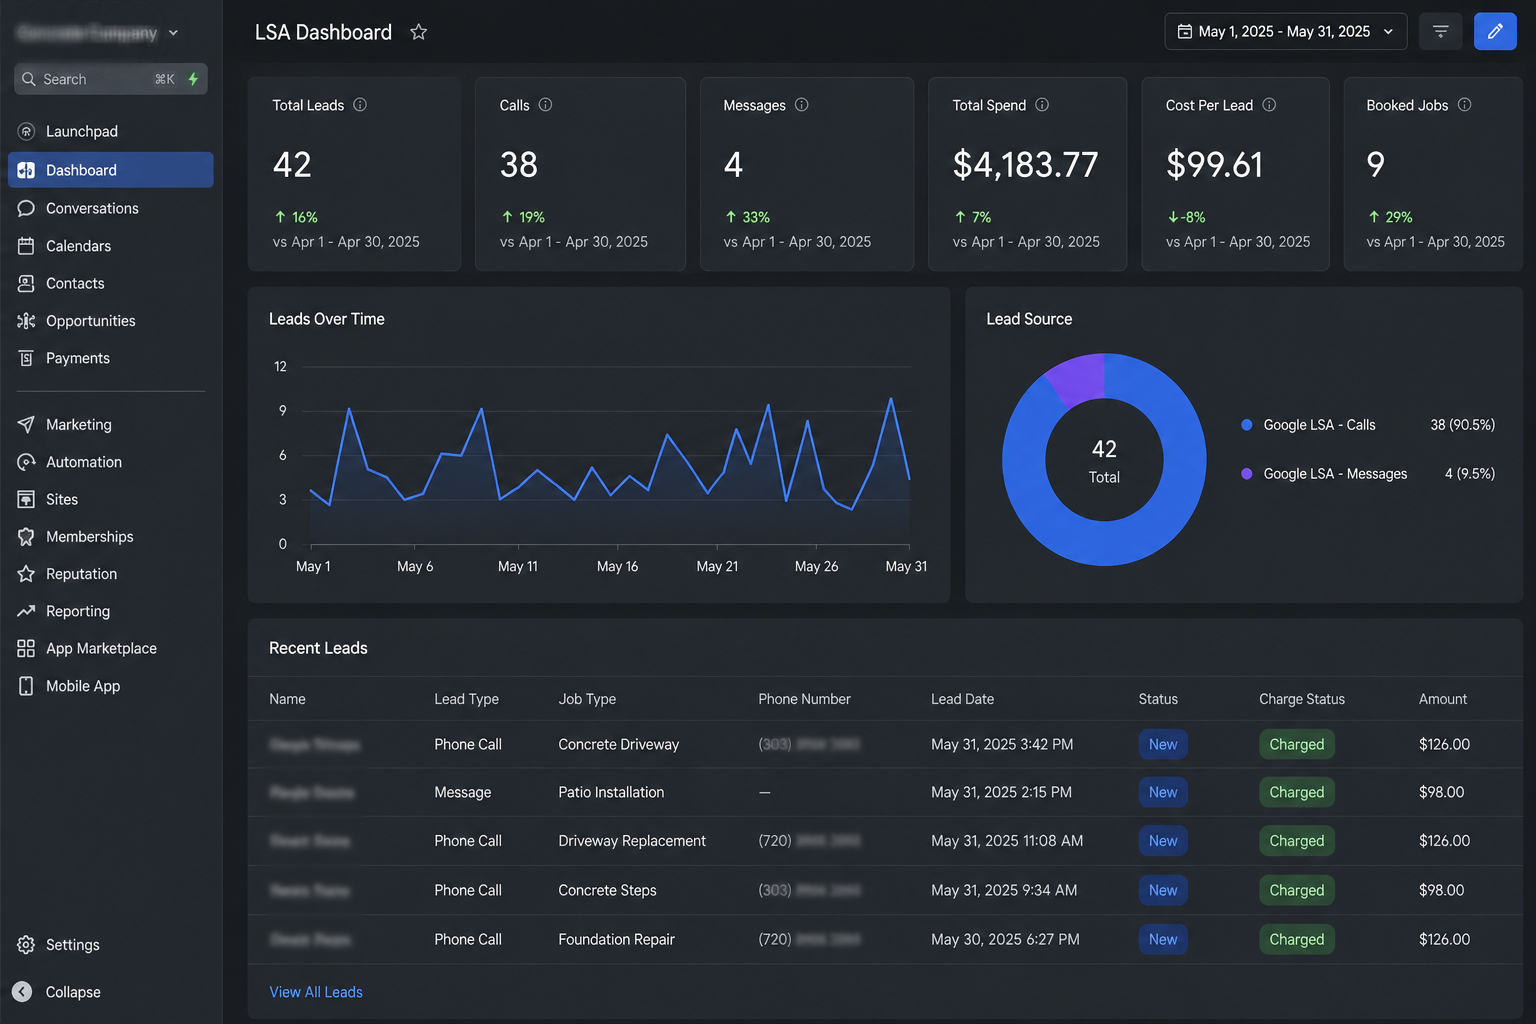1536x1024 pixels.
Task: Click the lightning bolt quick actions icon
Action: point(193,79)
